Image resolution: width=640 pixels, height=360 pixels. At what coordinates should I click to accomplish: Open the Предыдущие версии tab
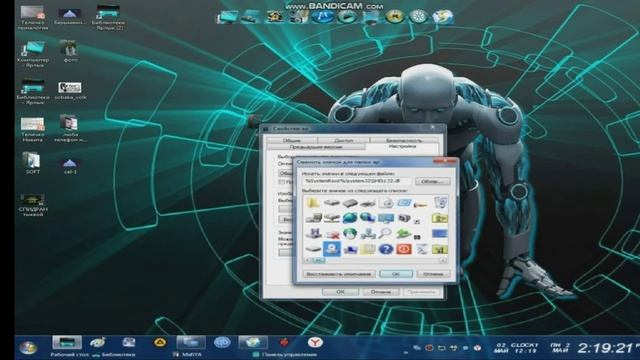tap(316, 147)
